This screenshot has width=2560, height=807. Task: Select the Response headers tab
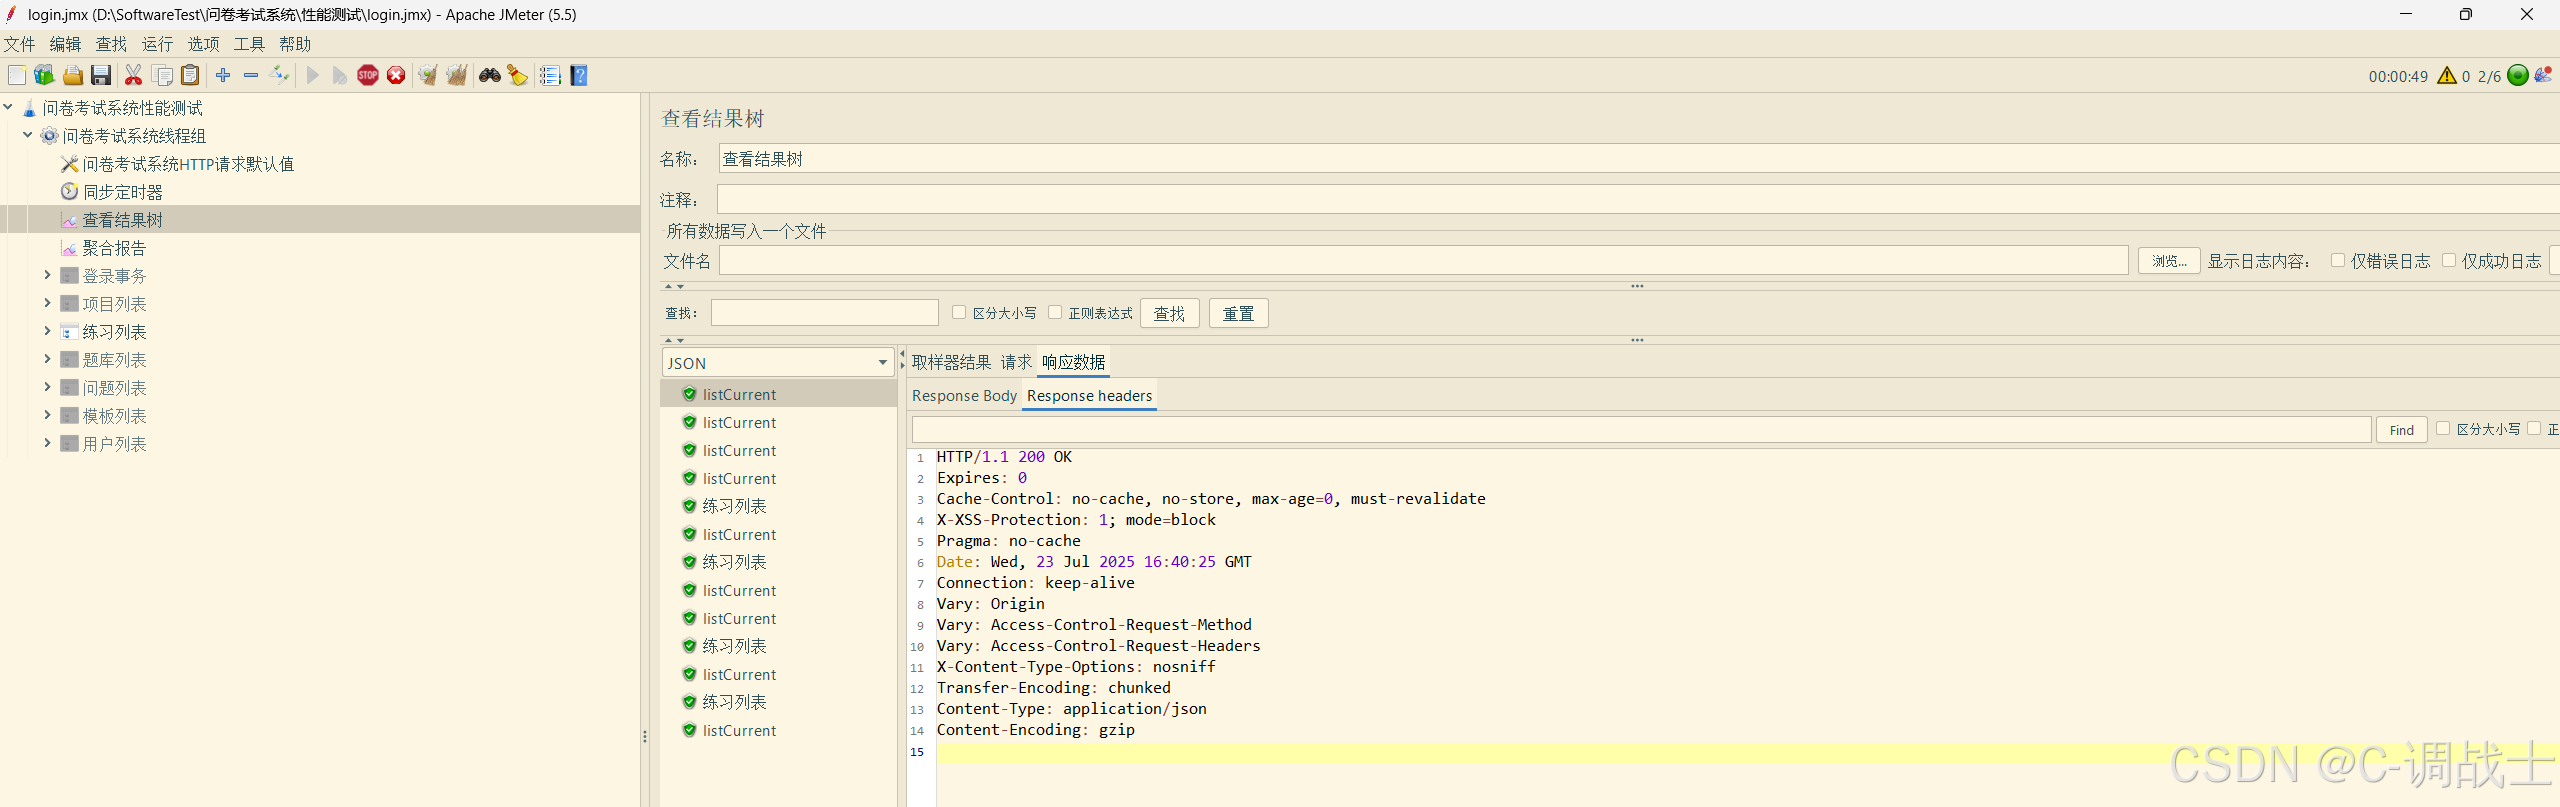(1089, 396)
